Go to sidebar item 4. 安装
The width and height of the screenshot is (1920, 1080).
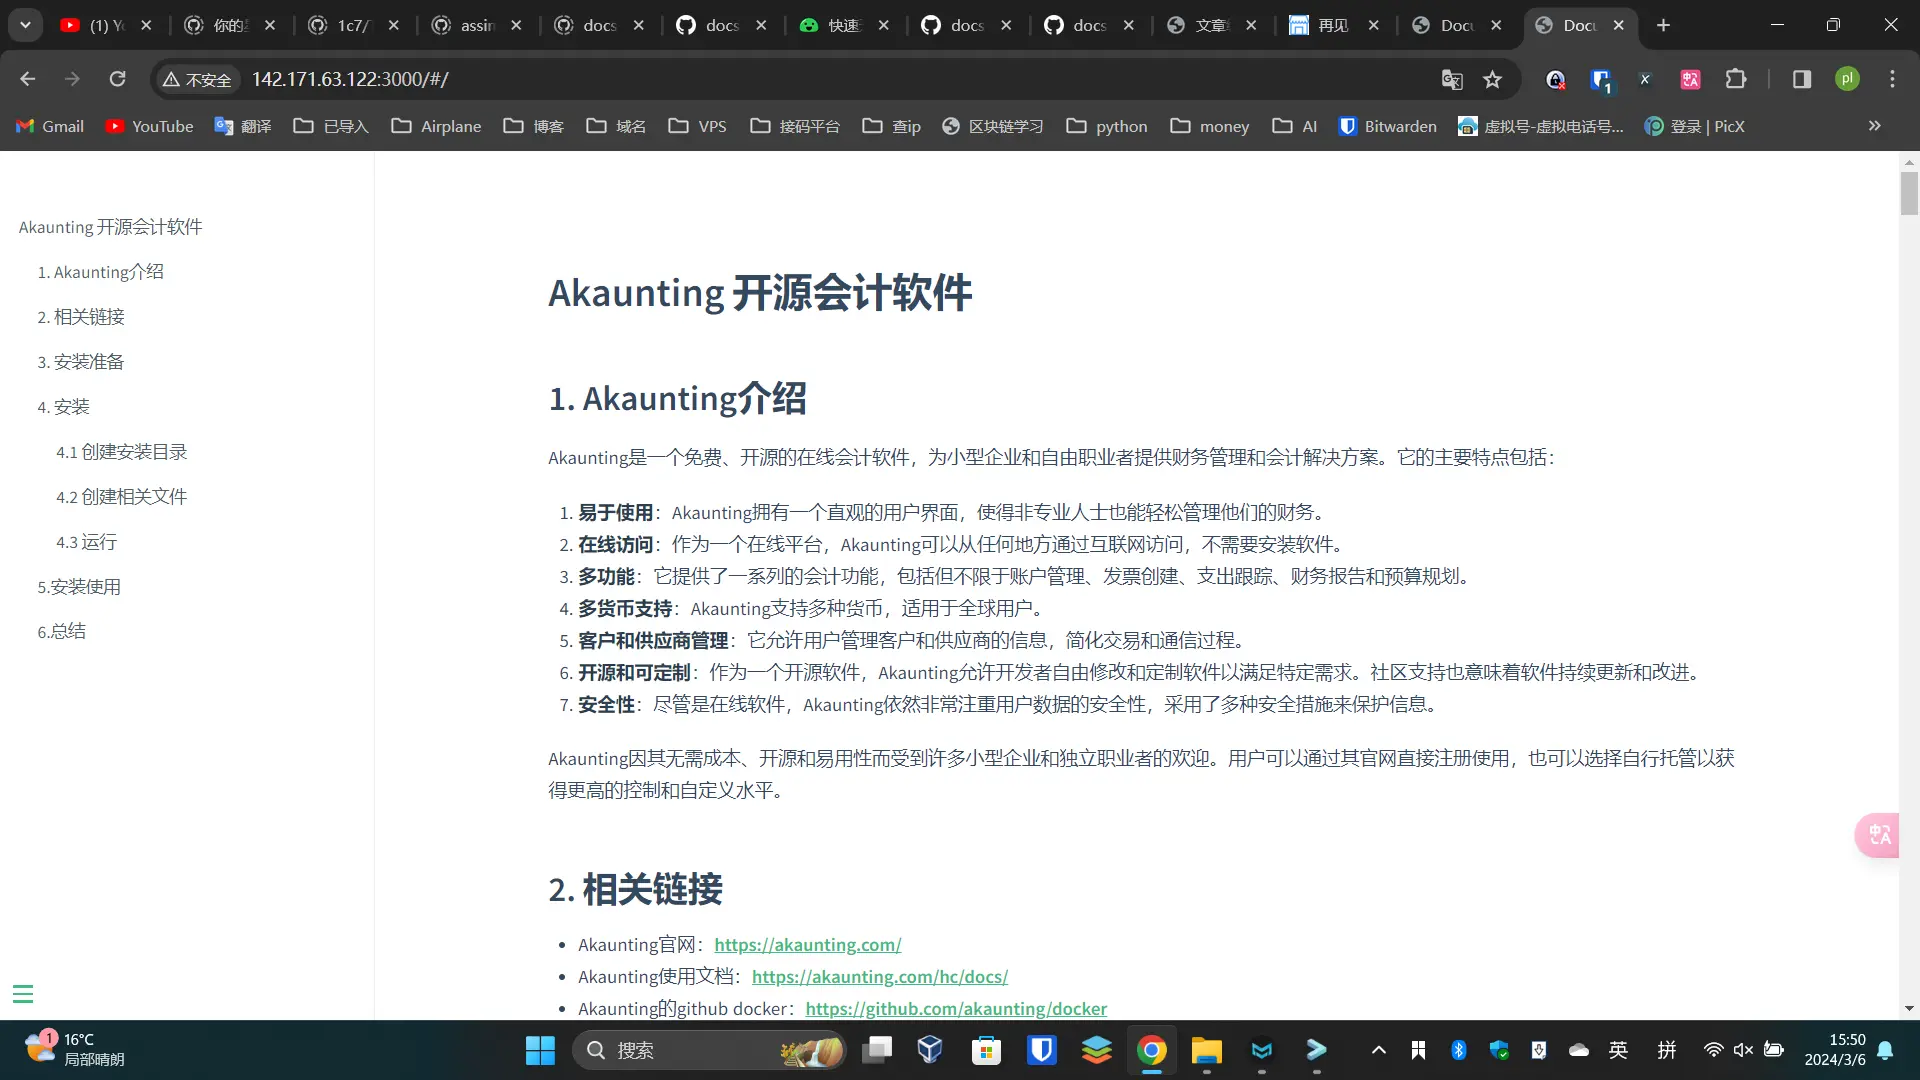(63, 407)
